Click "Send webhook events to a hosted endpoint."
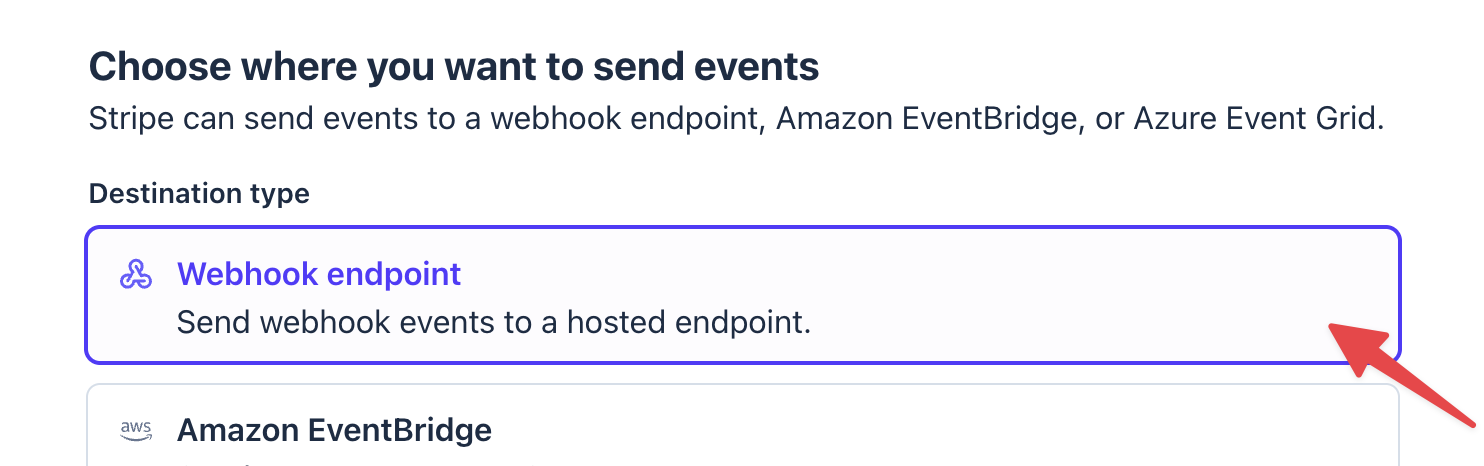Screen dimensions: 1484x466 tap(492, 323)
